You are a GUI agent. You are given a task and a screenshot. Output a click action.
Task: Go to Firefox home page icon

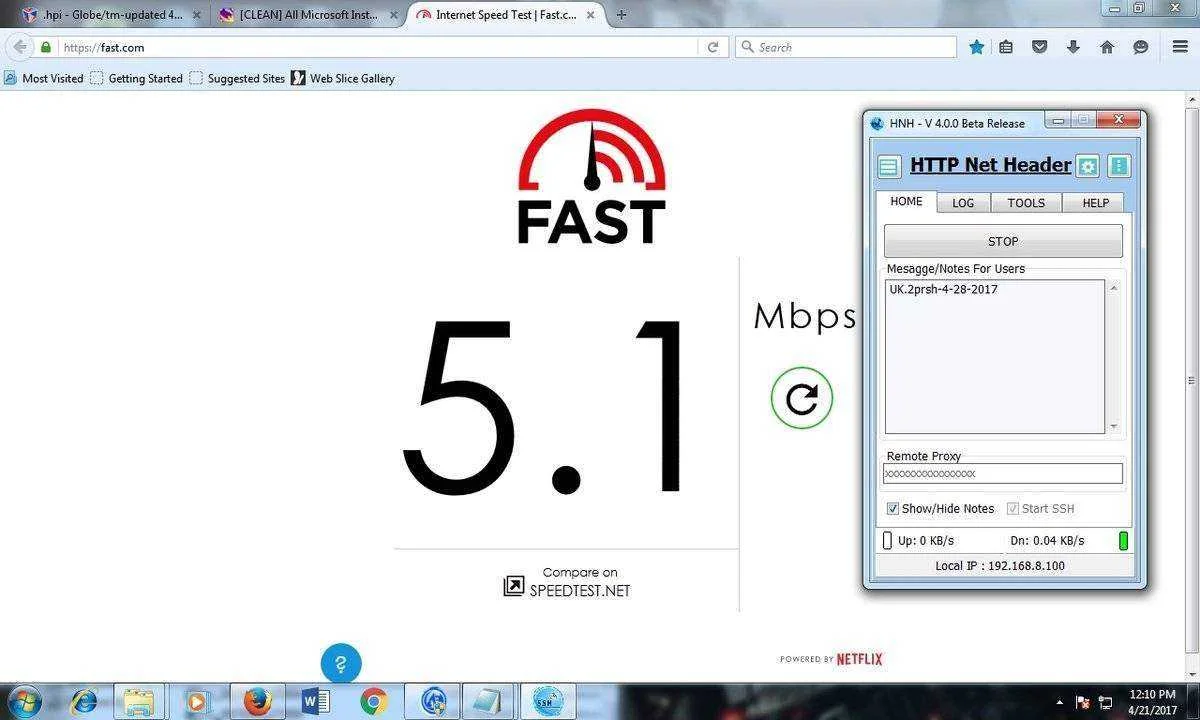pos(1107,47)
